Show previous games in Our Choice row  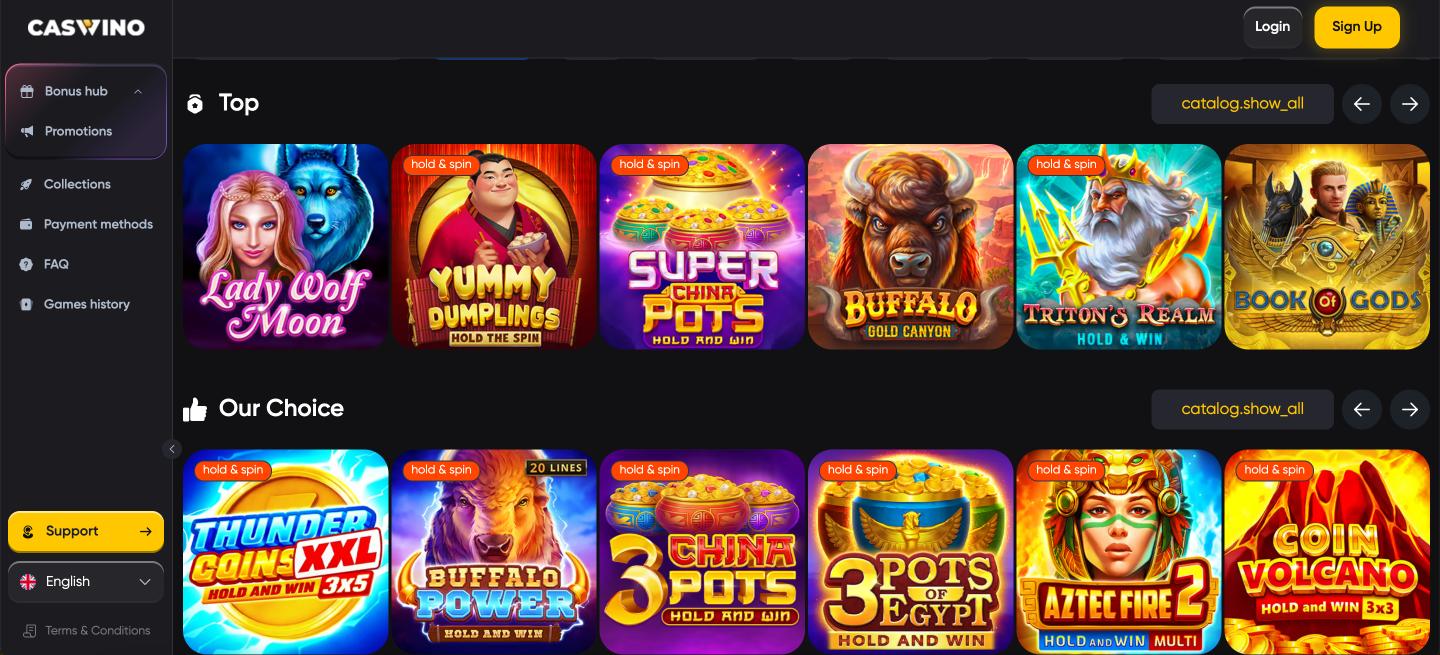pyautogui.click(x=1362, y=409)
